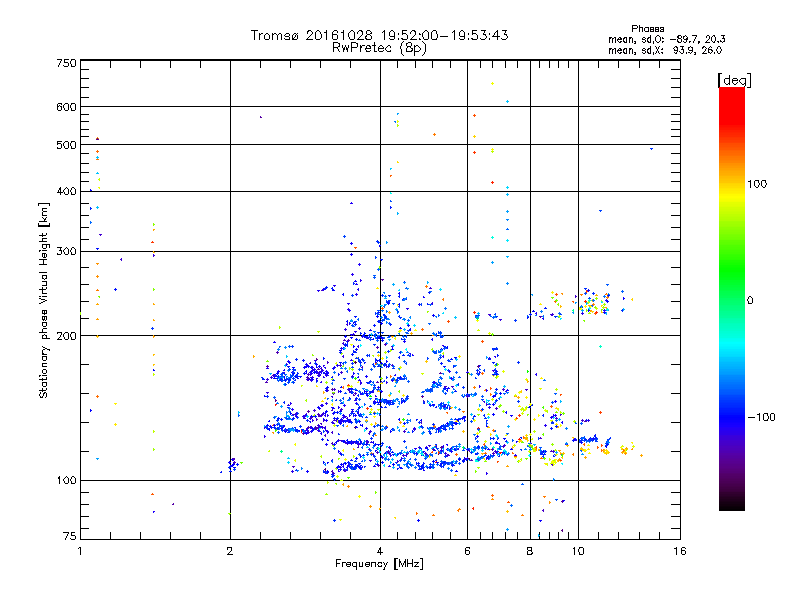
Task: Click the color bar's '100' degree label
Action: coord(757,184)
